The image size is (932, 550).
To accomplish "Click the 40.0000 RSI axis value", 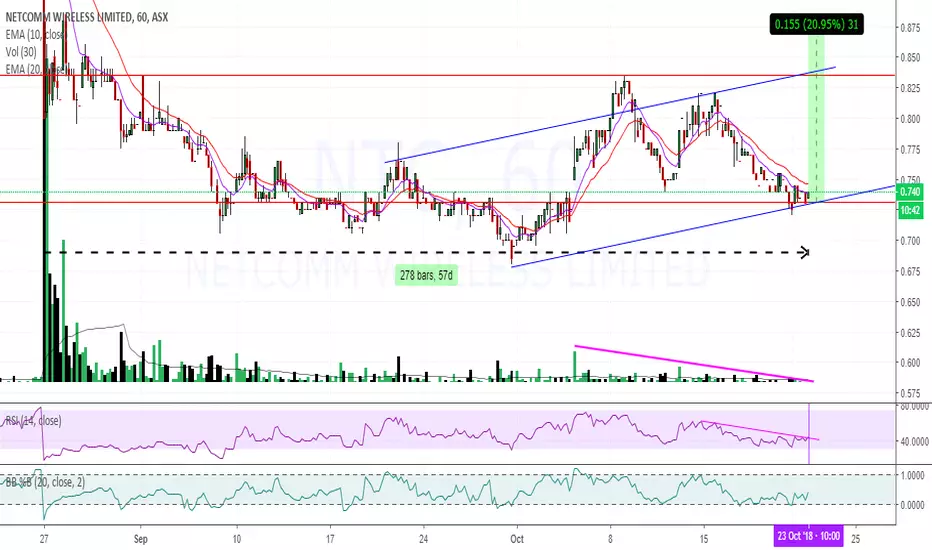I will click(914, 441).
